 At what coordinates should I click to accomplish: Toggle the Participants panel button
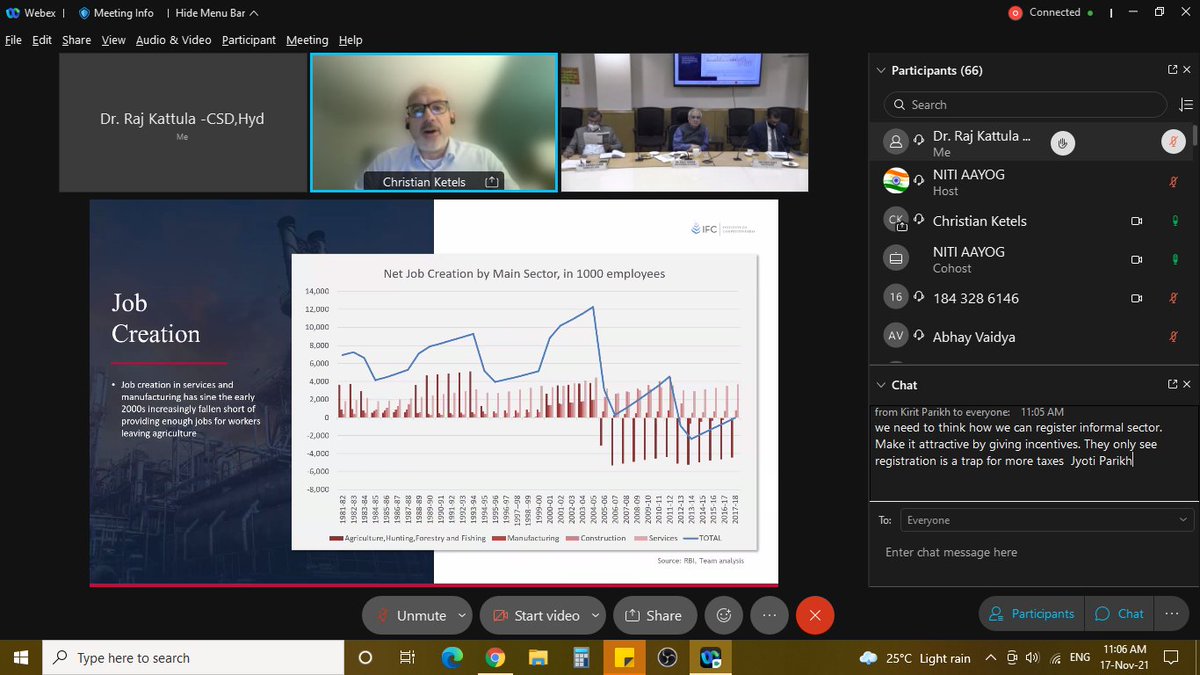click(1031, 614)
